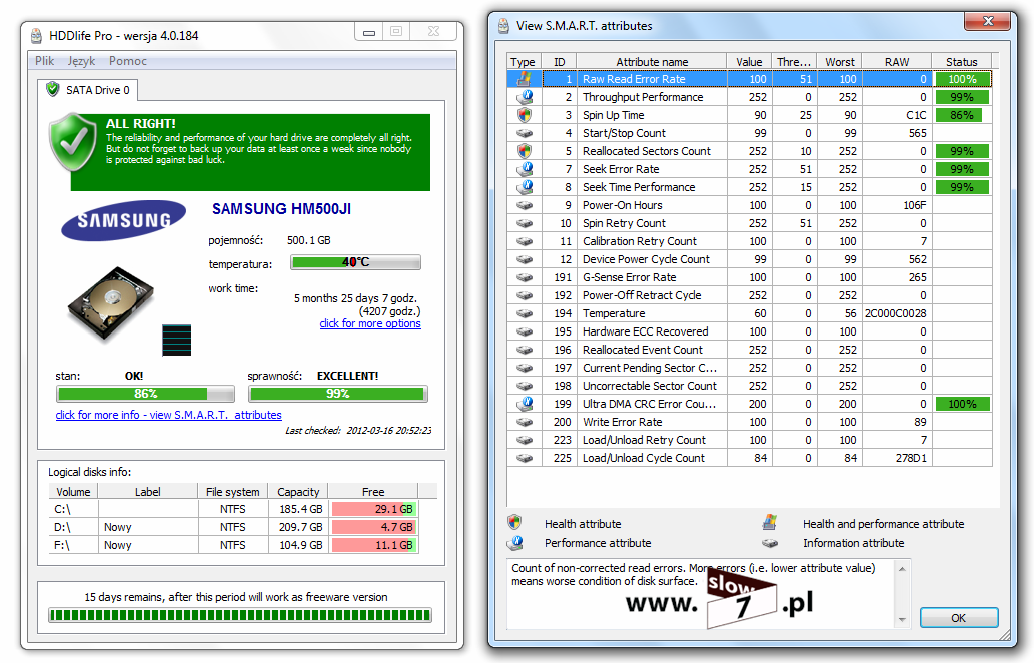Click the Ultra DMA CRC Error type icon

click(525, 404)
